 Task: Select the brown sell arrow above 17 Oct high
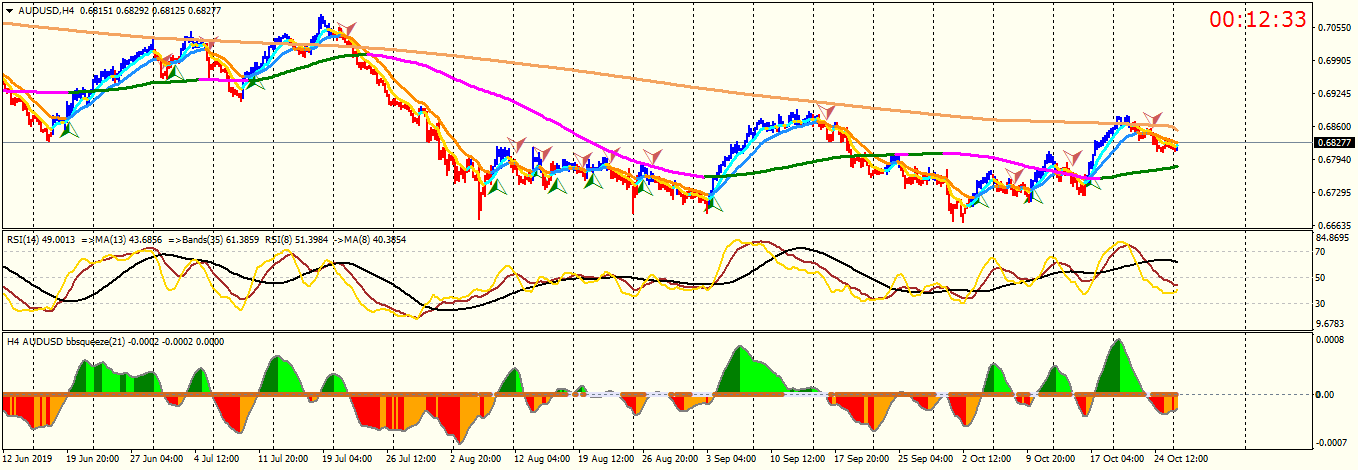1153,119
